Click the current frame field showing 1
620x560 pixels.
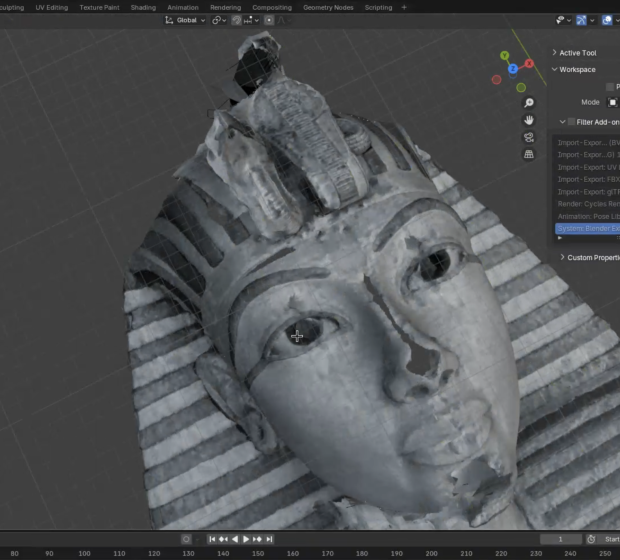click(561, 539)
